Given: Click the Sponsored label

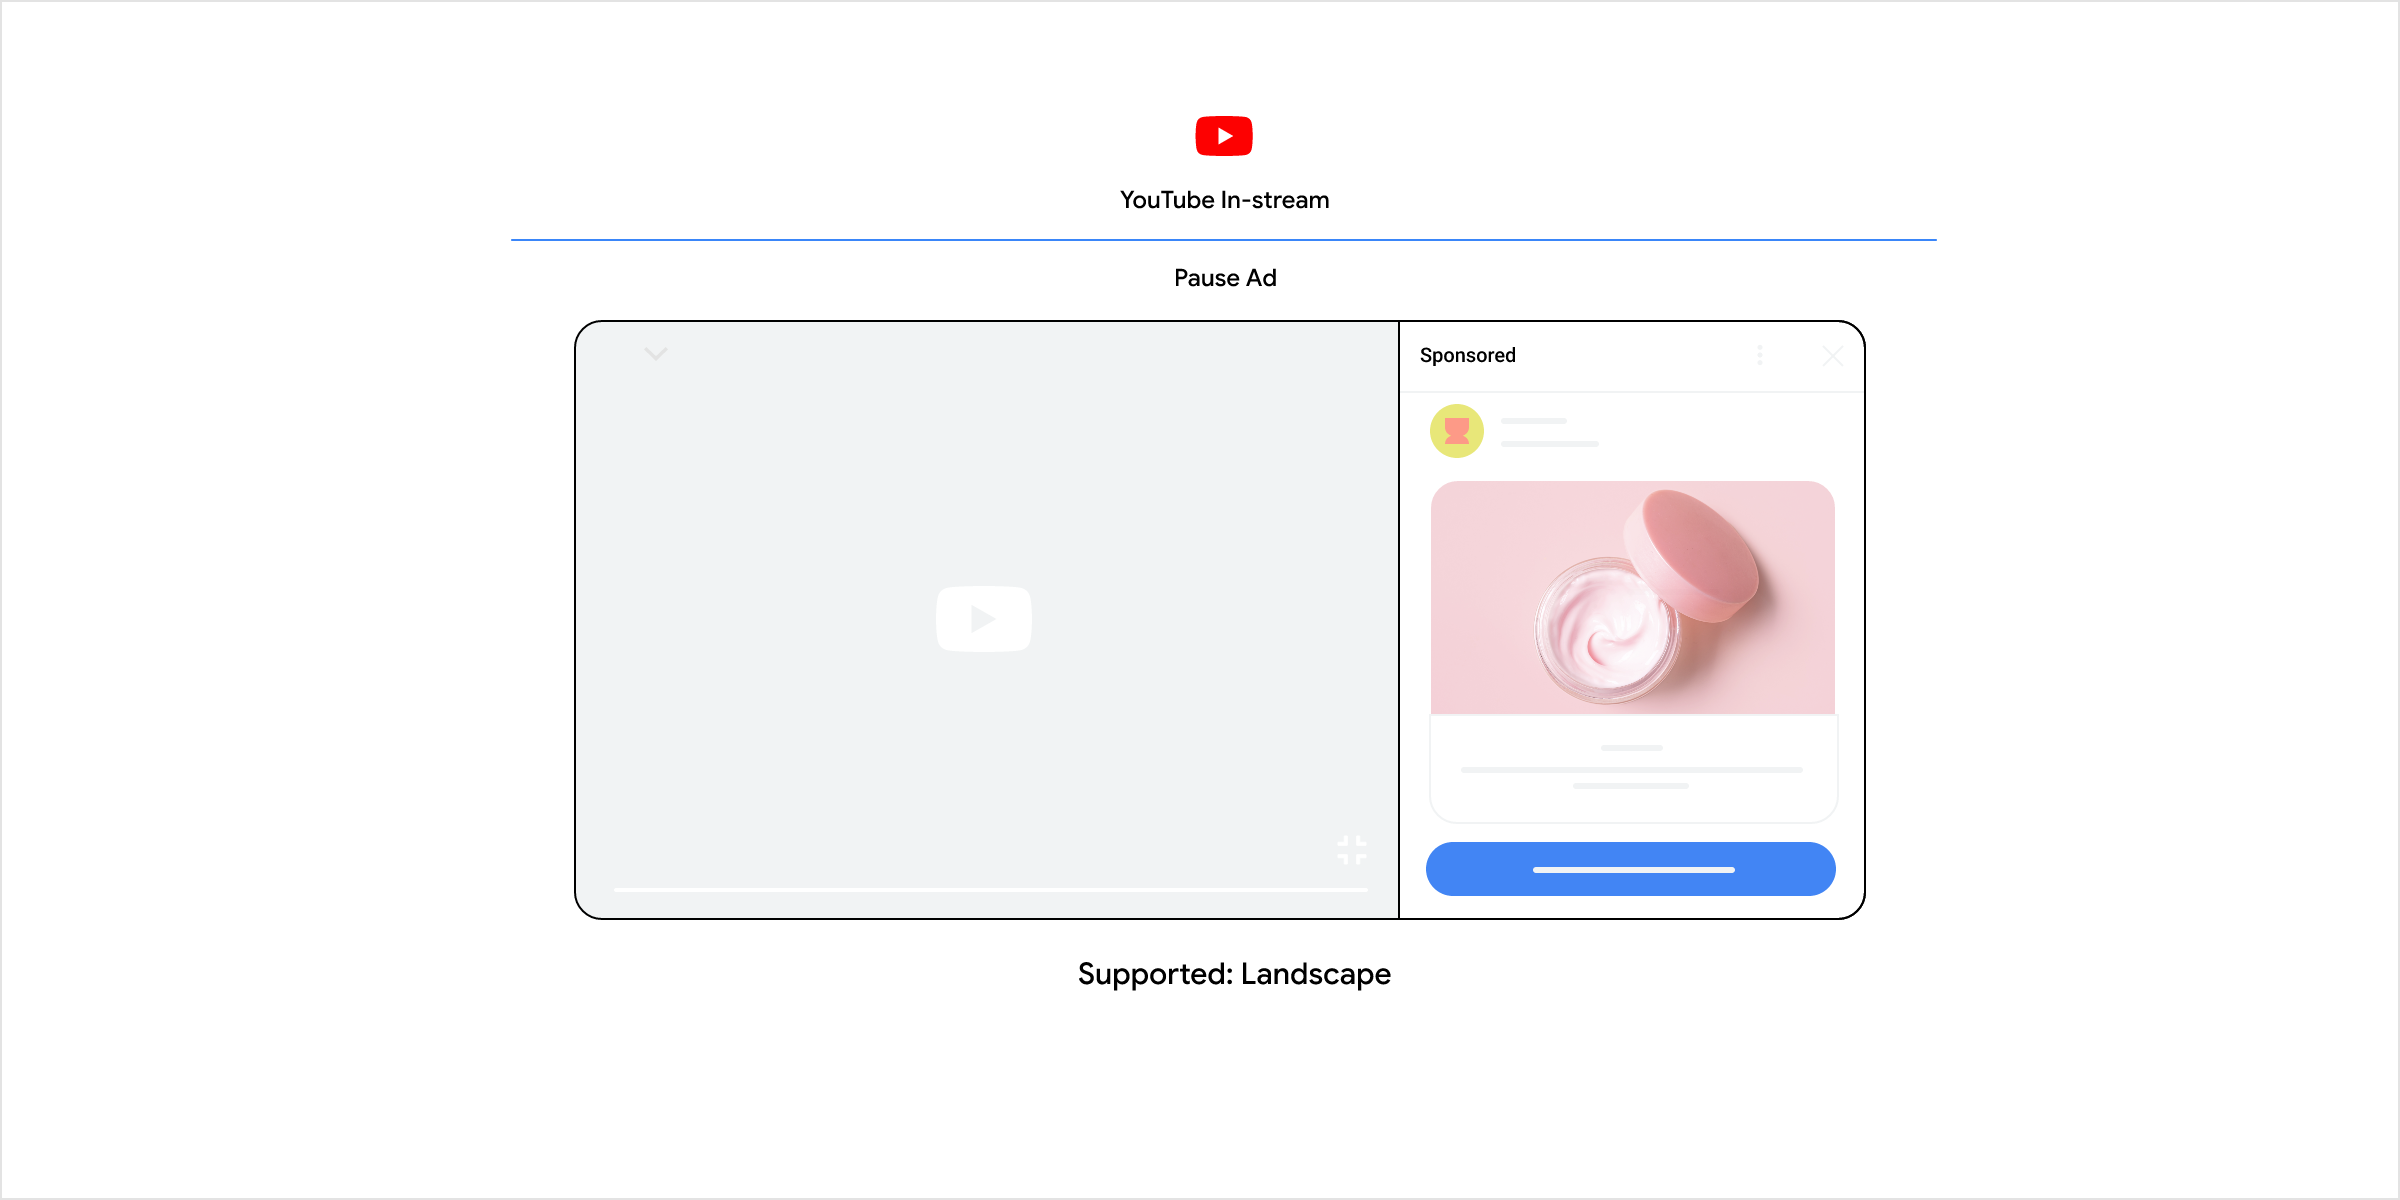Looking at the screenshot, I should pyautogui.click(x=1467, y=356).
